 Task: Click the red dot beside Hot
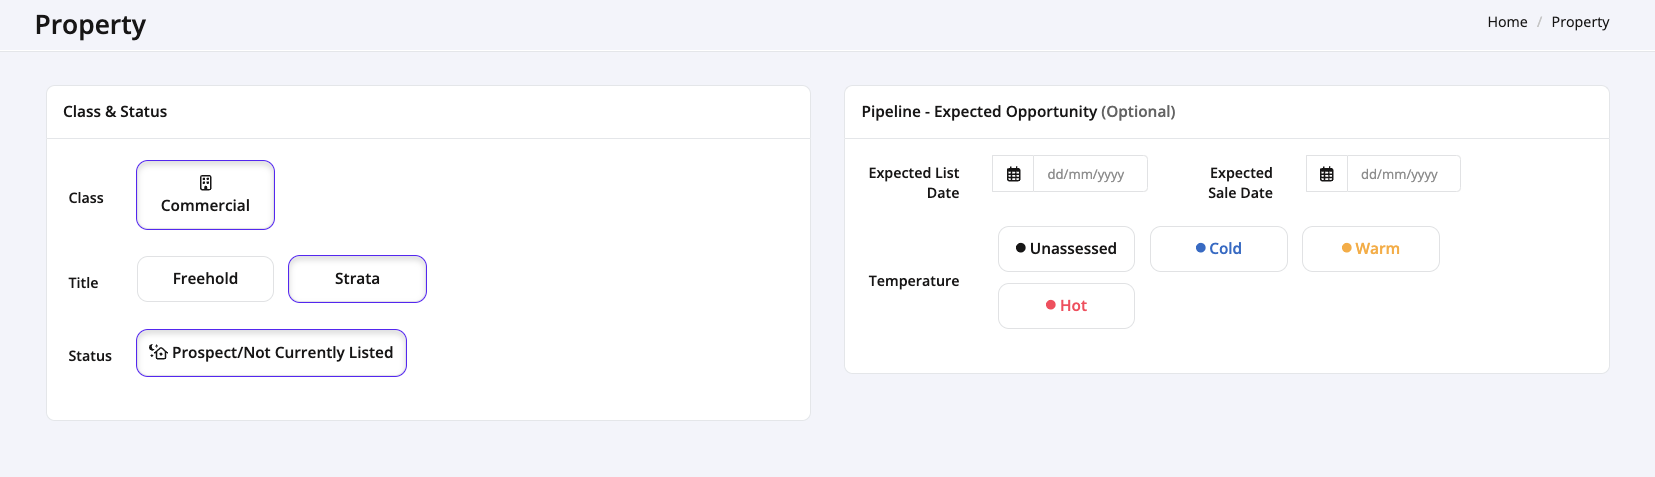1050,305
